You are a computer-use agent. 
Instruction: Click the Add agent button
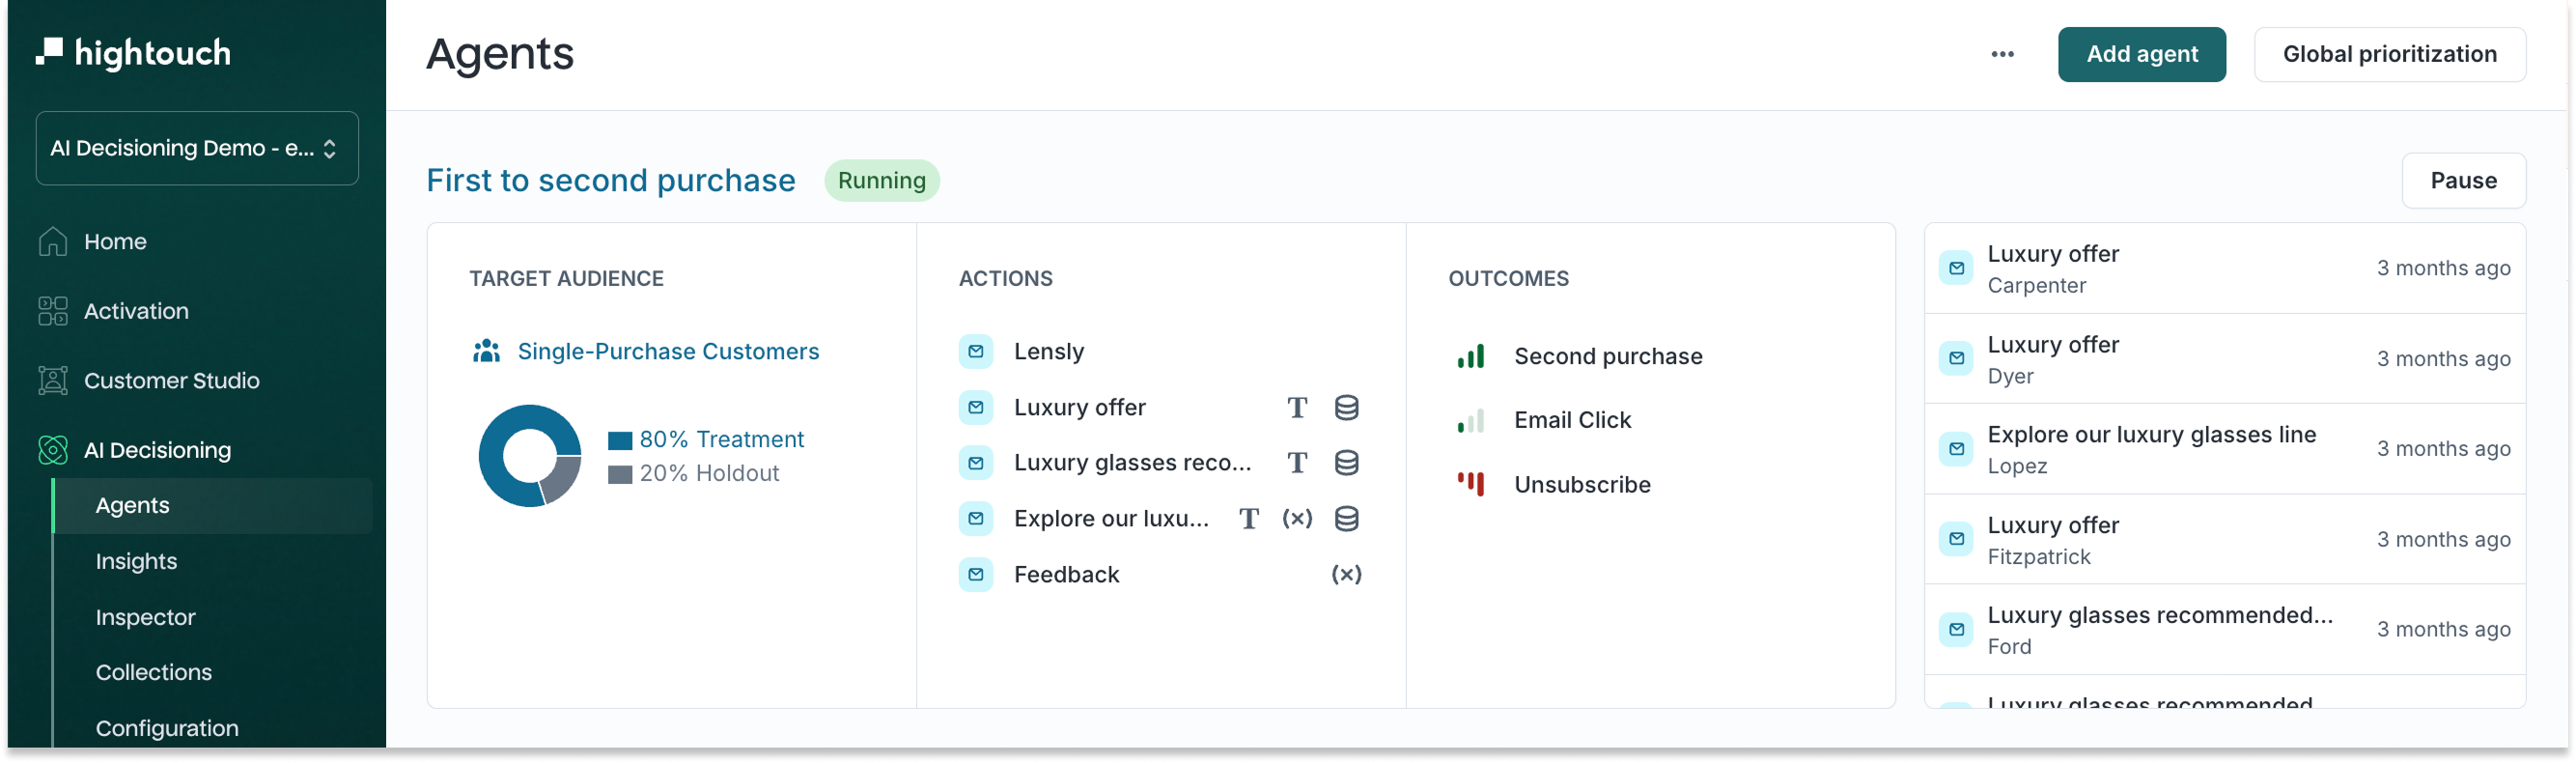[2141, 54]
